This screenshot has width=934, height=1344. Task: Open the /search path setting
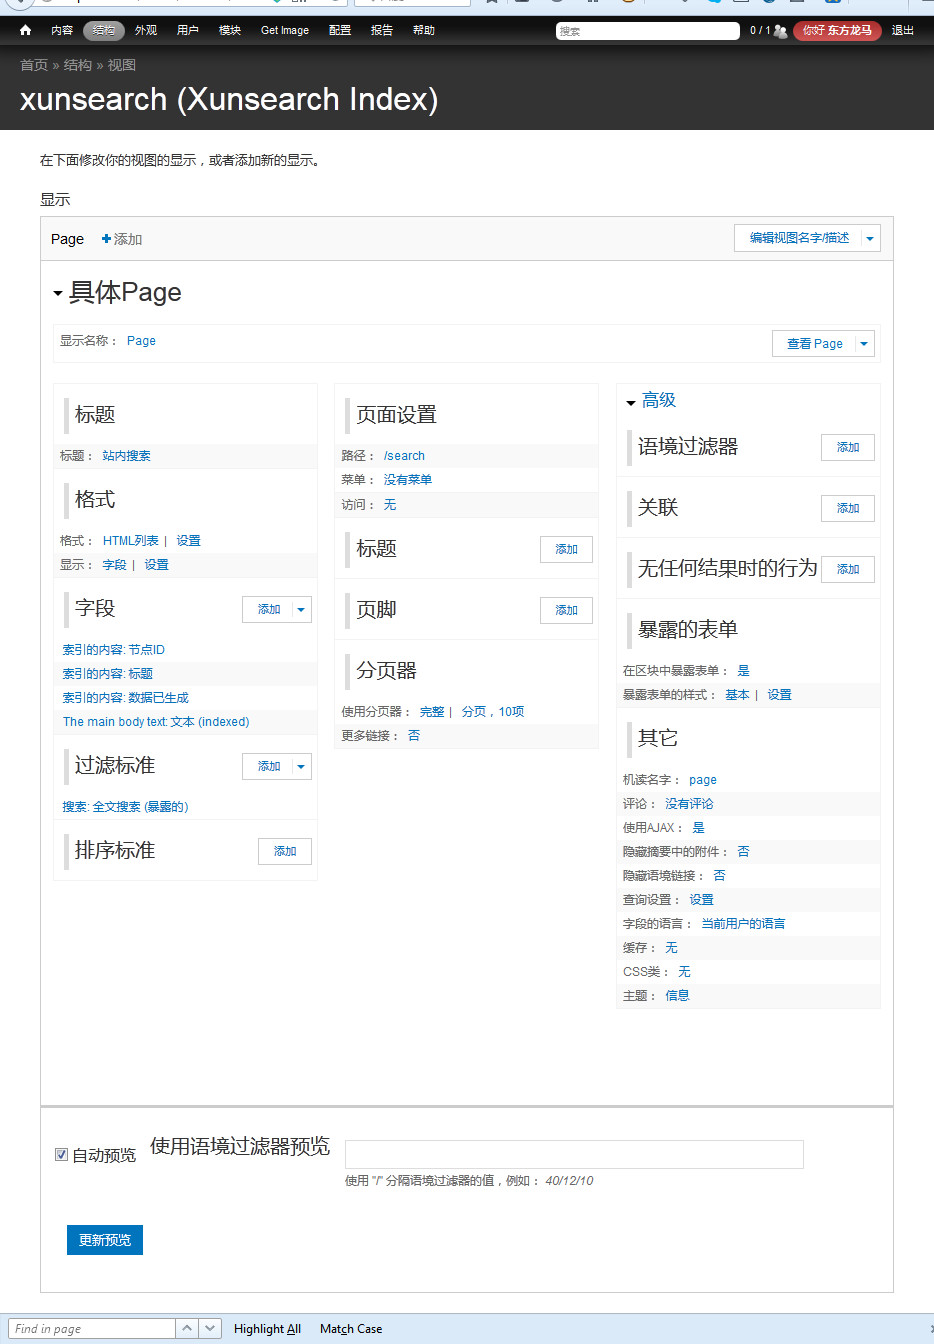pyautogui.click(x=404, y=456)
